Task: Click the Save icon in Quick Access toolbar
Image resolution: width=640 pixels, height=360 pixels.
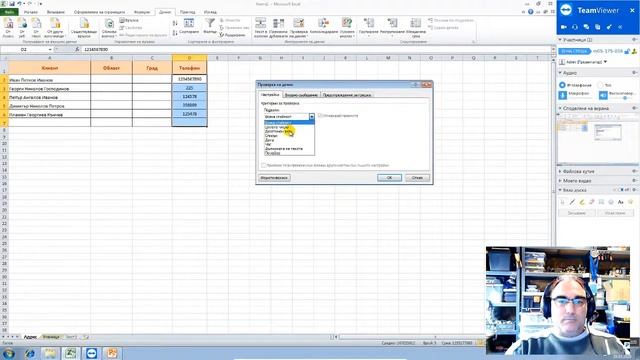Action: click(12, 4)
